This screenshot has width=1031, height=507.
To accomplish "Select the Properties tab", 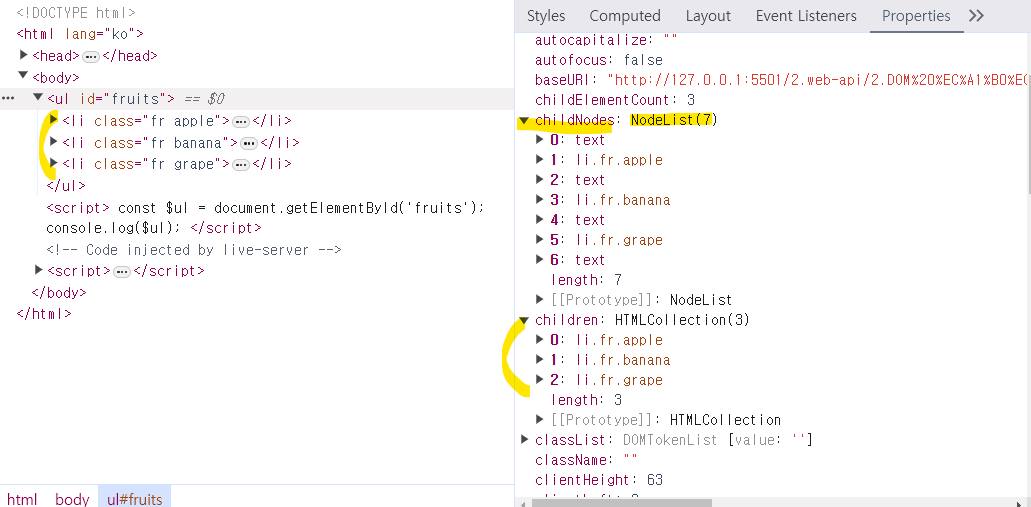I will pyautogui.click(x=916, y=16).
